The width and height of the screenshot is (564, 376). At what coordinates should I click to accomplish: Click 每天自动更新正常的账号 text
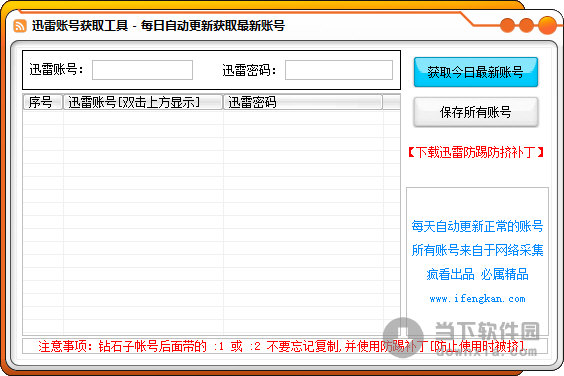pyautogui.click(x=477, y=226)
